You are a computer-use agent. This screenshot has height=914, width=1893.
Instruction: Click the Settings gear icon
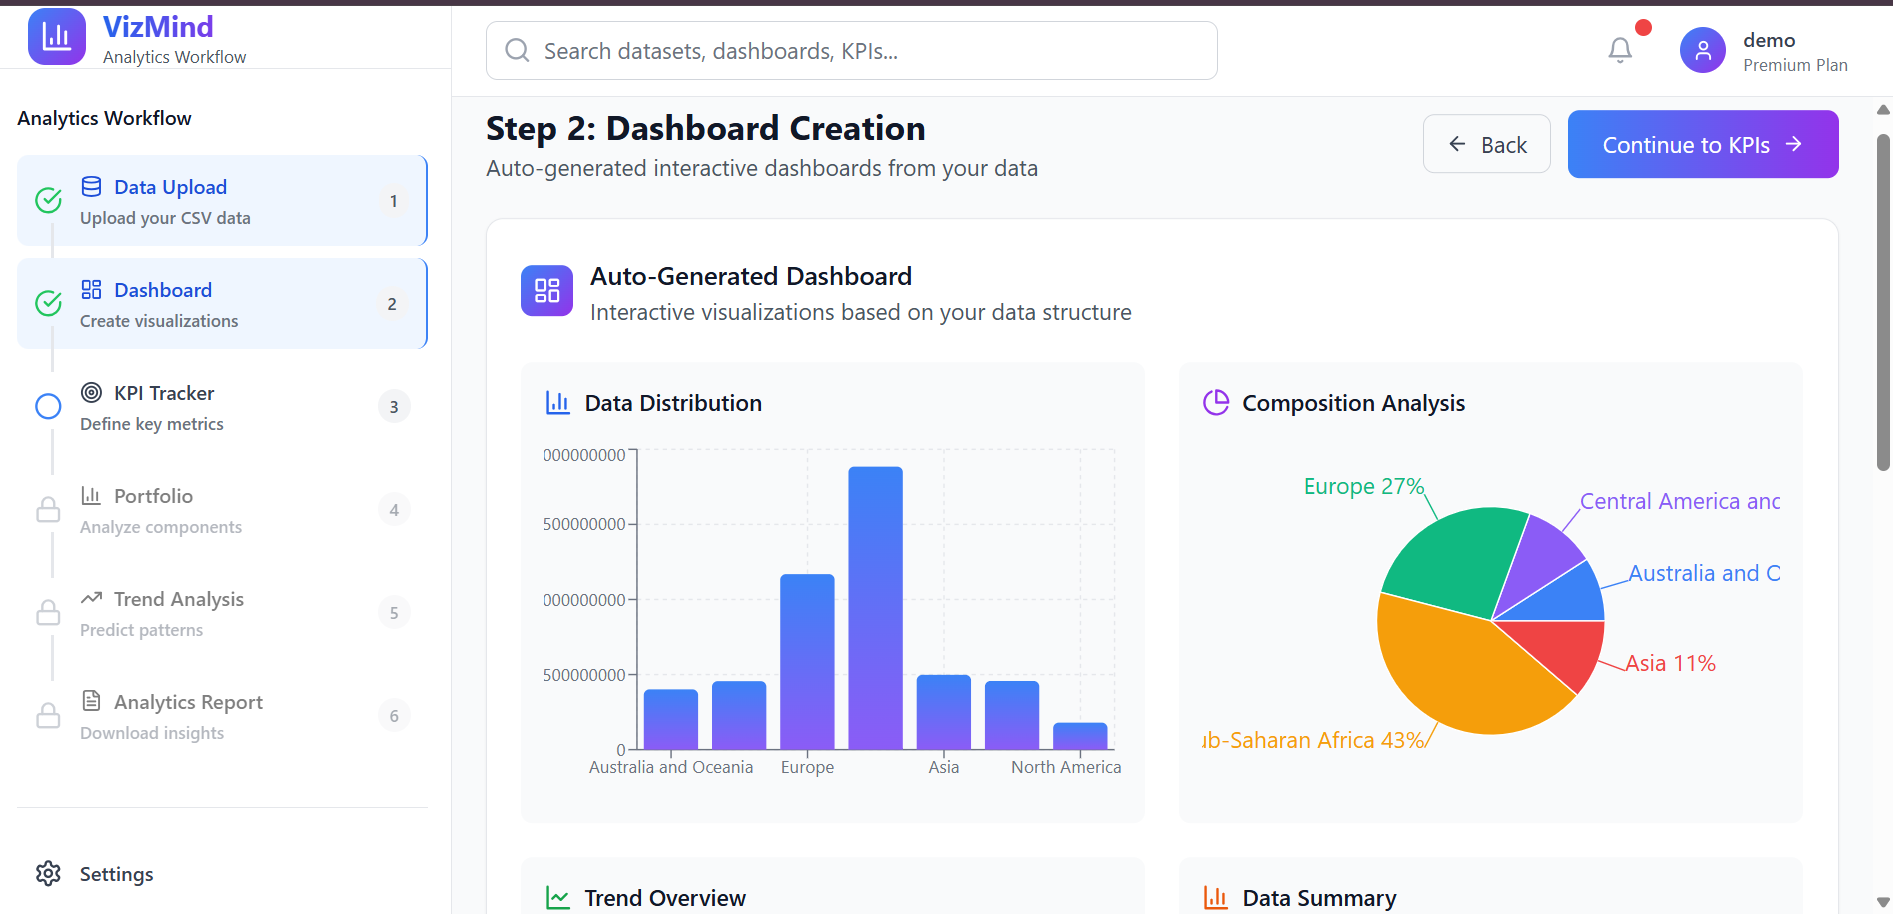click(48, 874)
